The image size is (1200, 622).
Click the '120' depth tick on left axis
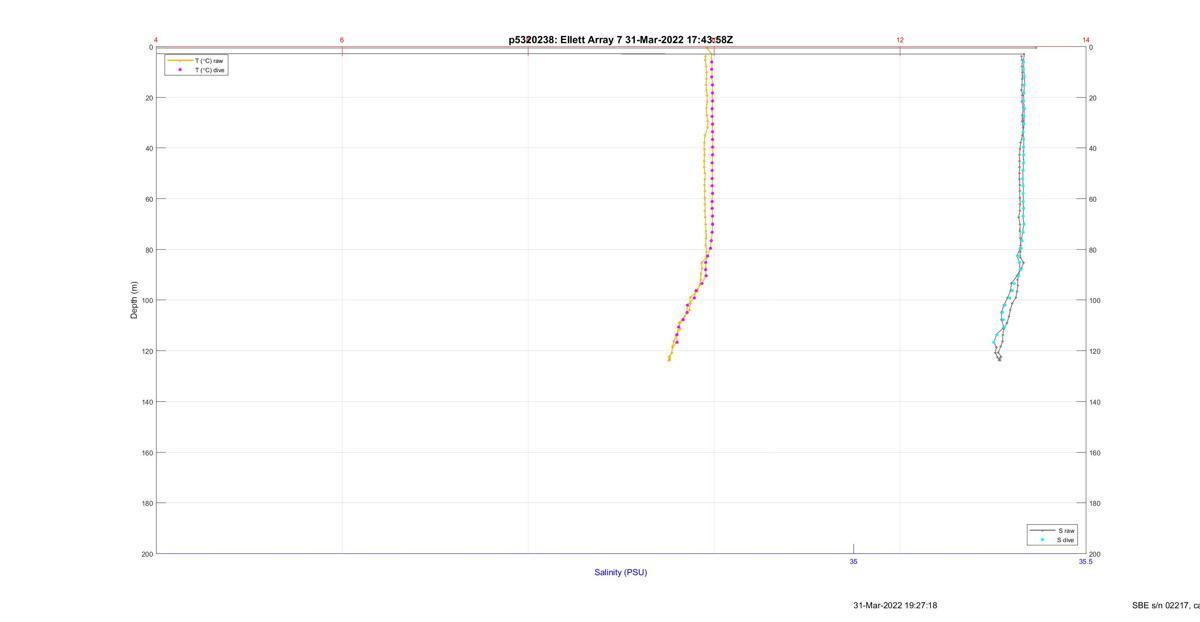(x=147, y=351)
